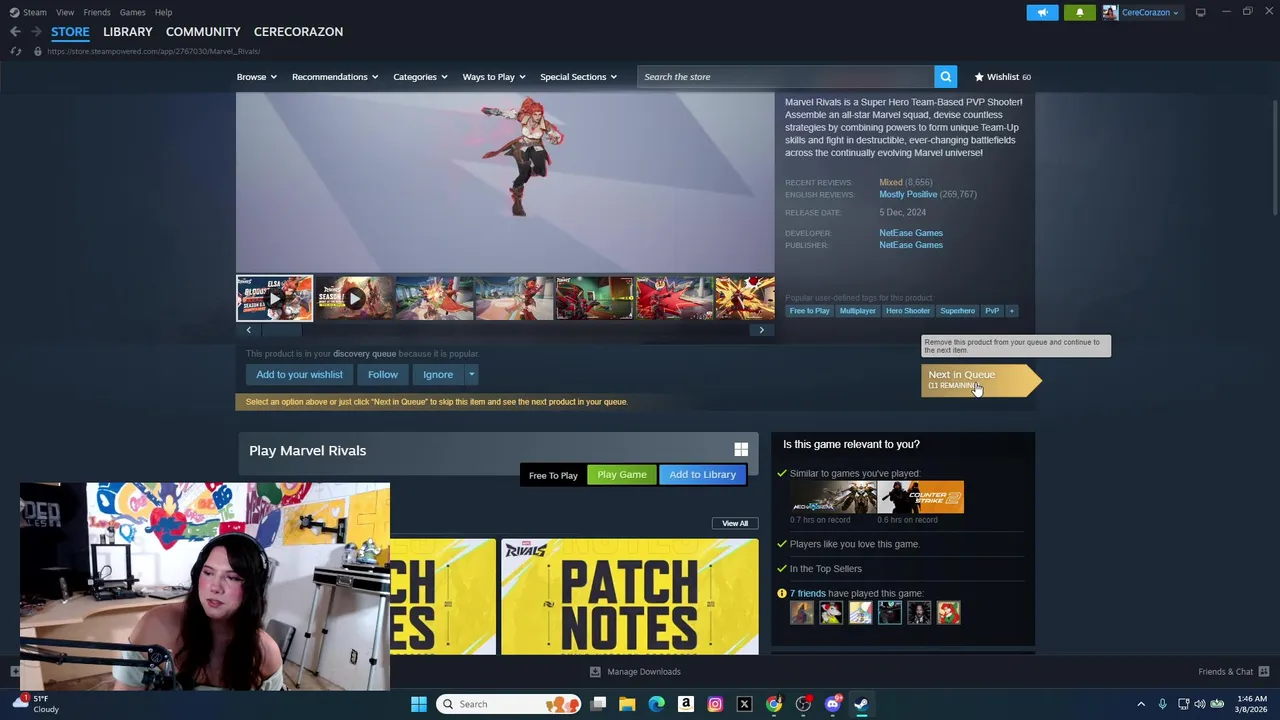Open OBS Studio from the taskbar
The image size is (1280, 720).
coord(803,704)
